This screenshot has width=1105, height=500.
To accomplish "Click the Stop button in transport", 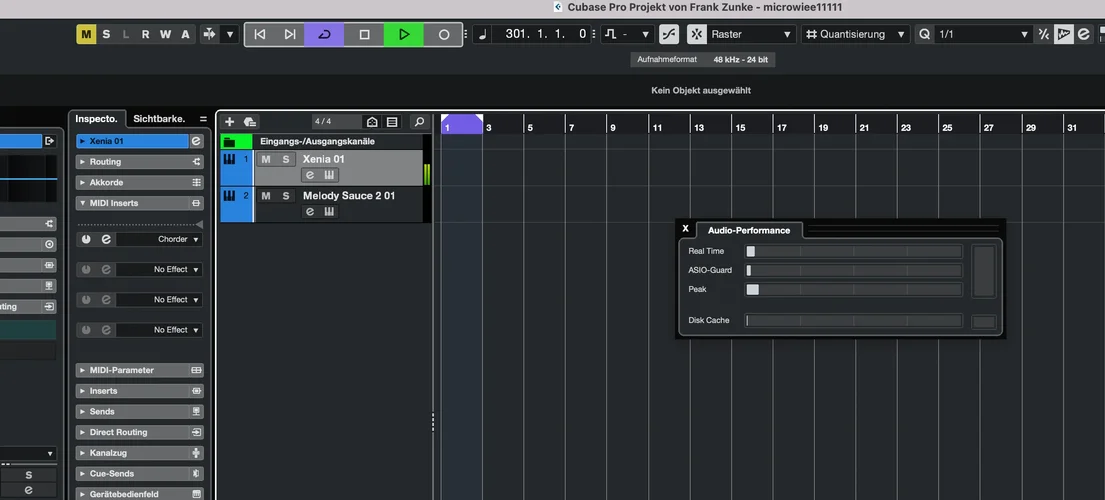I will click(x=364, y=34).
